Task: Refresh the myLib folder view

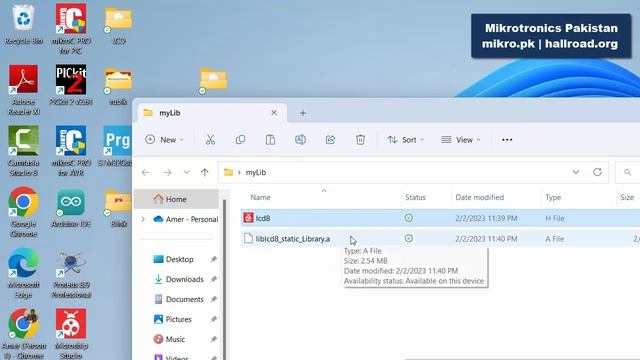Action: 598,172
